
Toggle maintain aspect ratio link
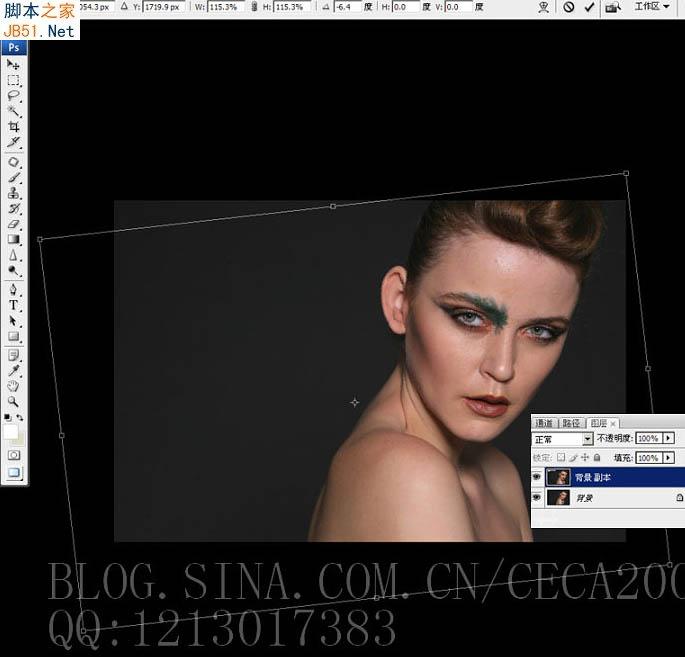[x=254, y=7]
